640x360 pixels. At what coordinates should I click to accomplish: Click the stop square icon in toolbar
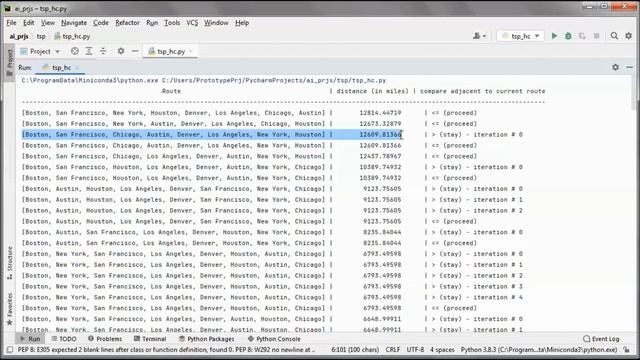pyautogui.click(x=596, y=36)
